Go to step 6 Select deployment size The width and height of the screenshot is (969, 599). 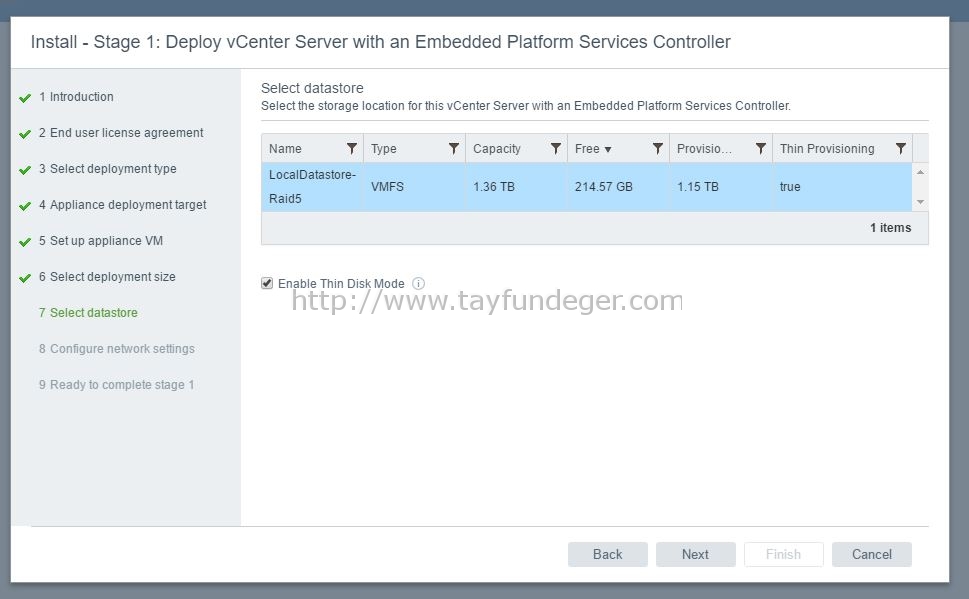coord(107,276)
